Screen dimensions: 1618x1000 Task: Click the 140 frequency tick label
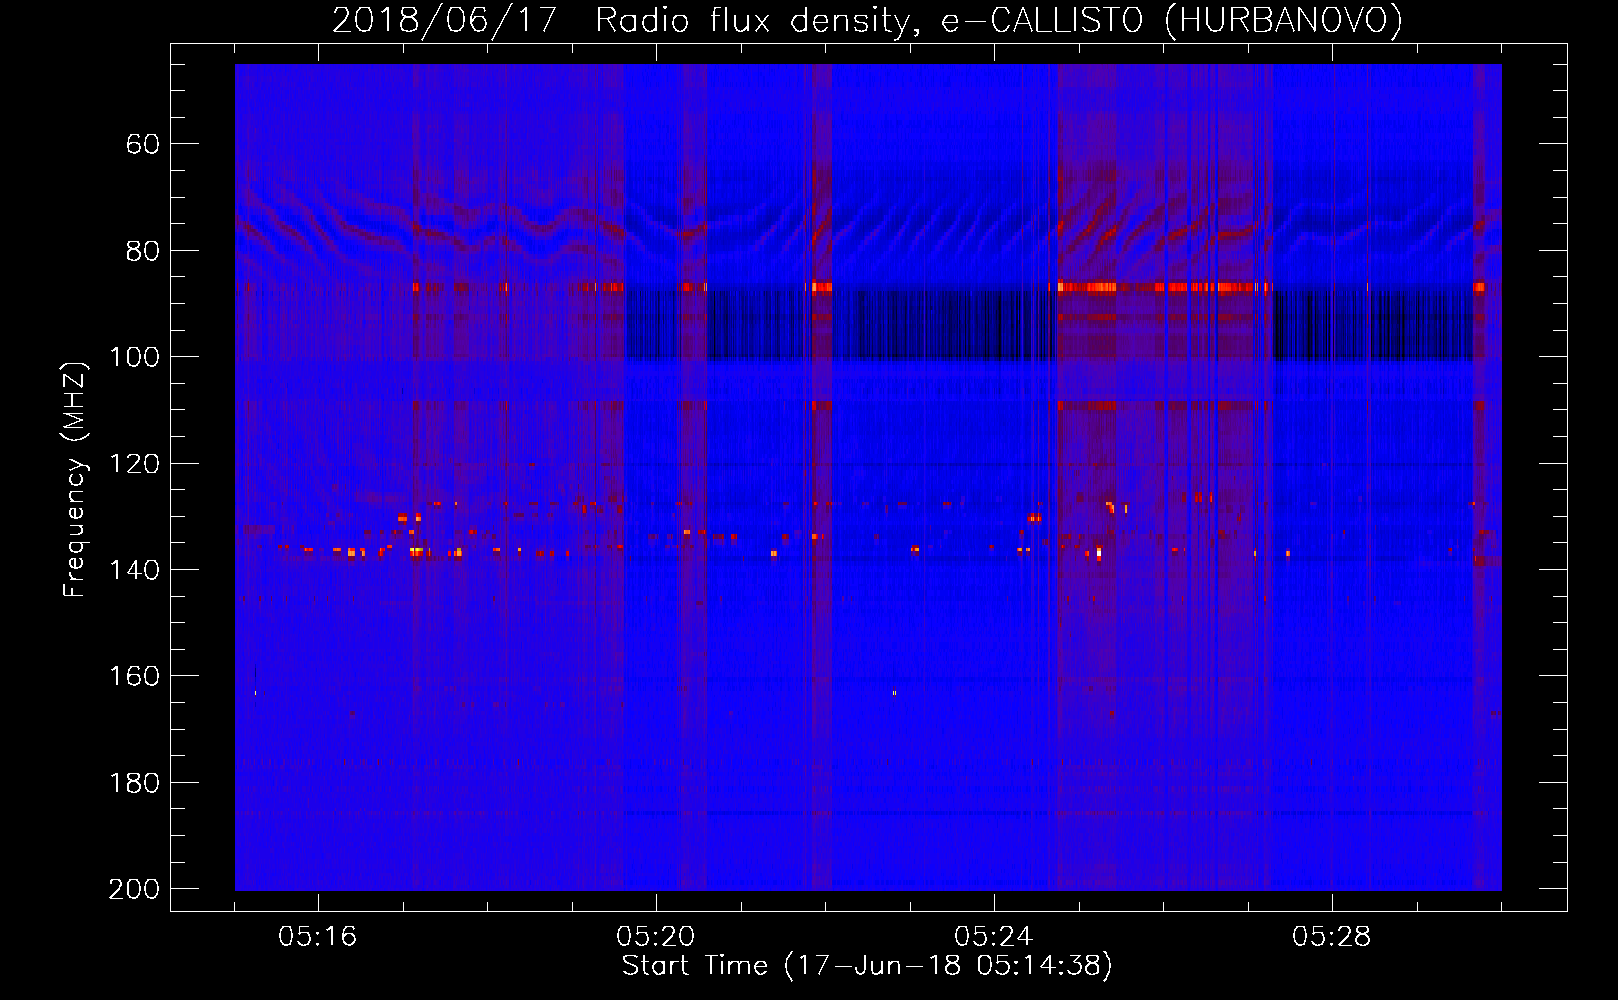pos(134,570)
